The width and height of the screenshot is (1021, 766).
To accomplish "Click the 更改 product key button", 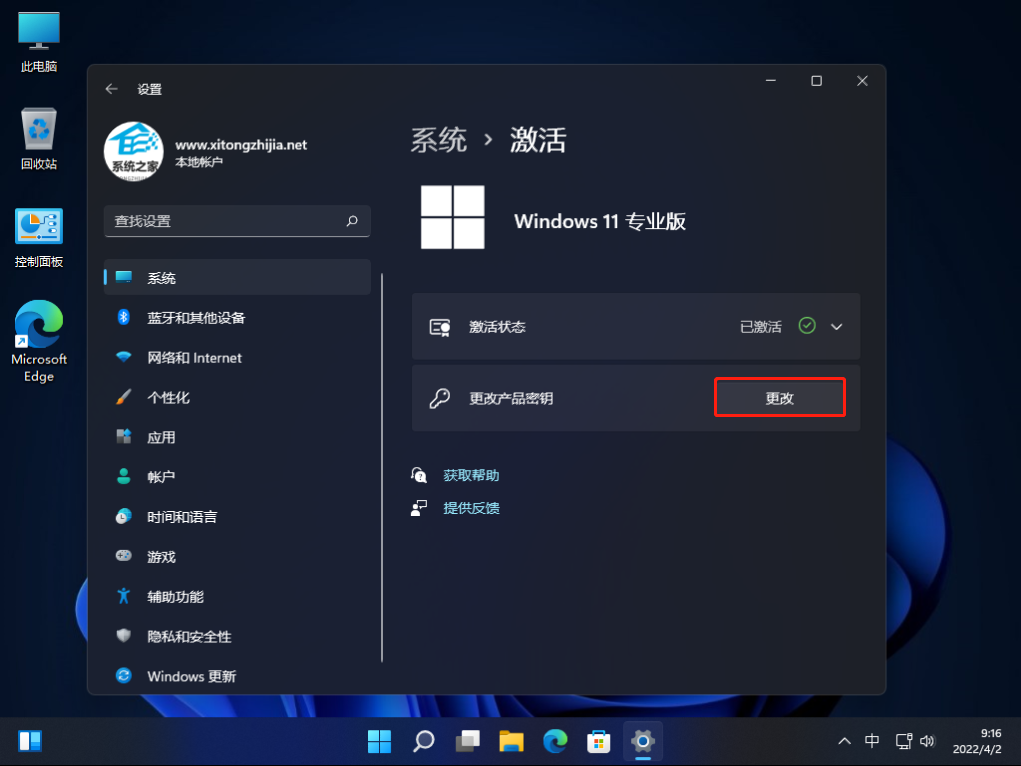I will point(779,397).
